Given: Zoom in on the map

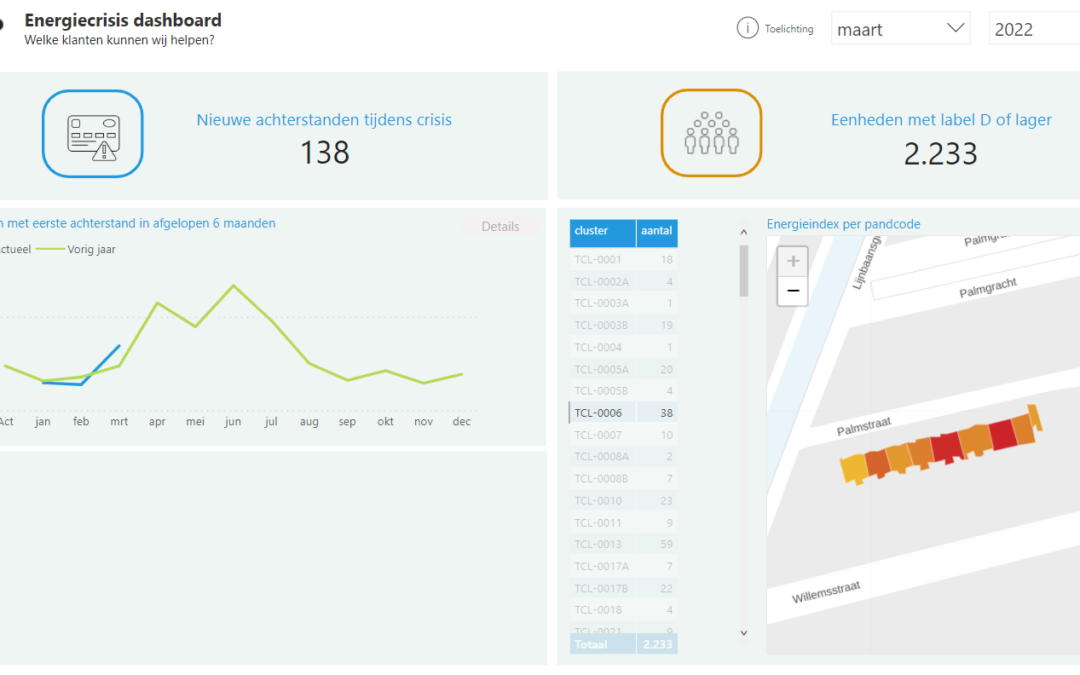Looking at the screenshot, I should [x=793, y=262].
